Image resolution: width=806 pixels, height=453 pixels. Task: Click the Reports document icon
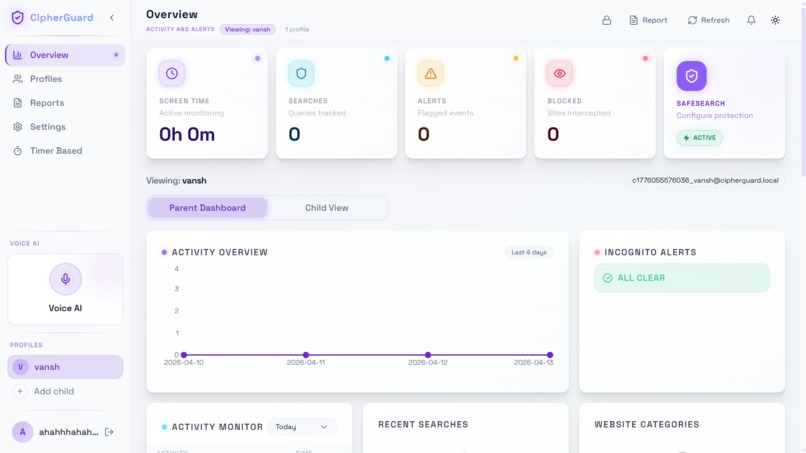pyautogui.click(x=17, y=103)
